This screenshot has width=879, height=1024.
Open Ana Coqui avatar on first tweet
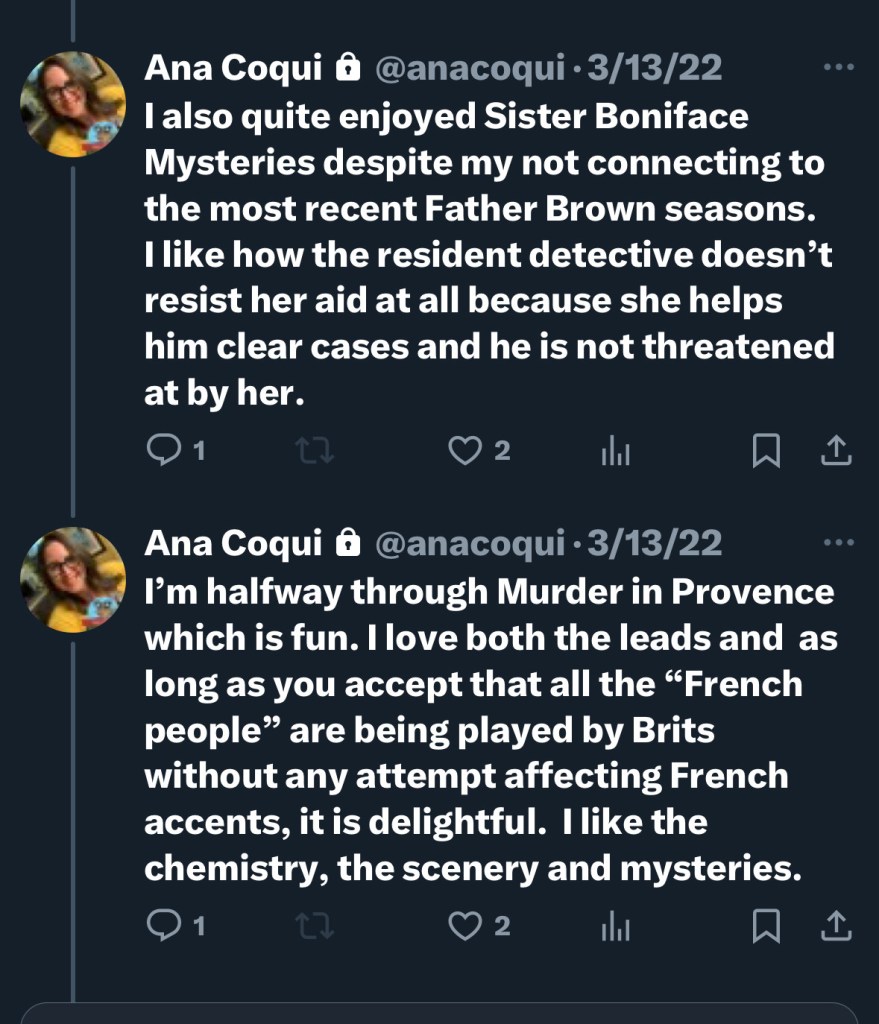coord(73,104)
